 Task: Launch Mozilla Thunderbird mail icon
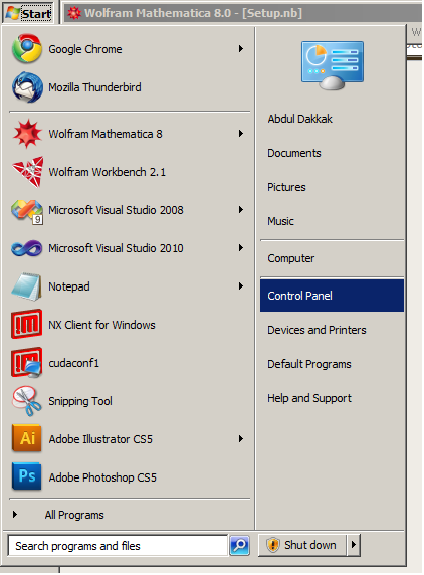coord(27,87)
